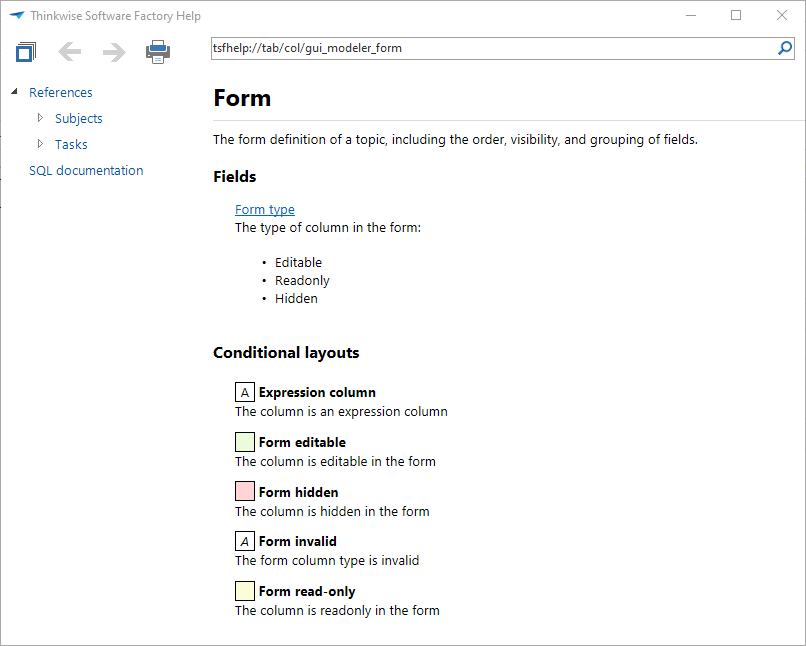The width and height of the screenshot is (806, 646).
Task: Print the help page
Action: tap(158, 52)
